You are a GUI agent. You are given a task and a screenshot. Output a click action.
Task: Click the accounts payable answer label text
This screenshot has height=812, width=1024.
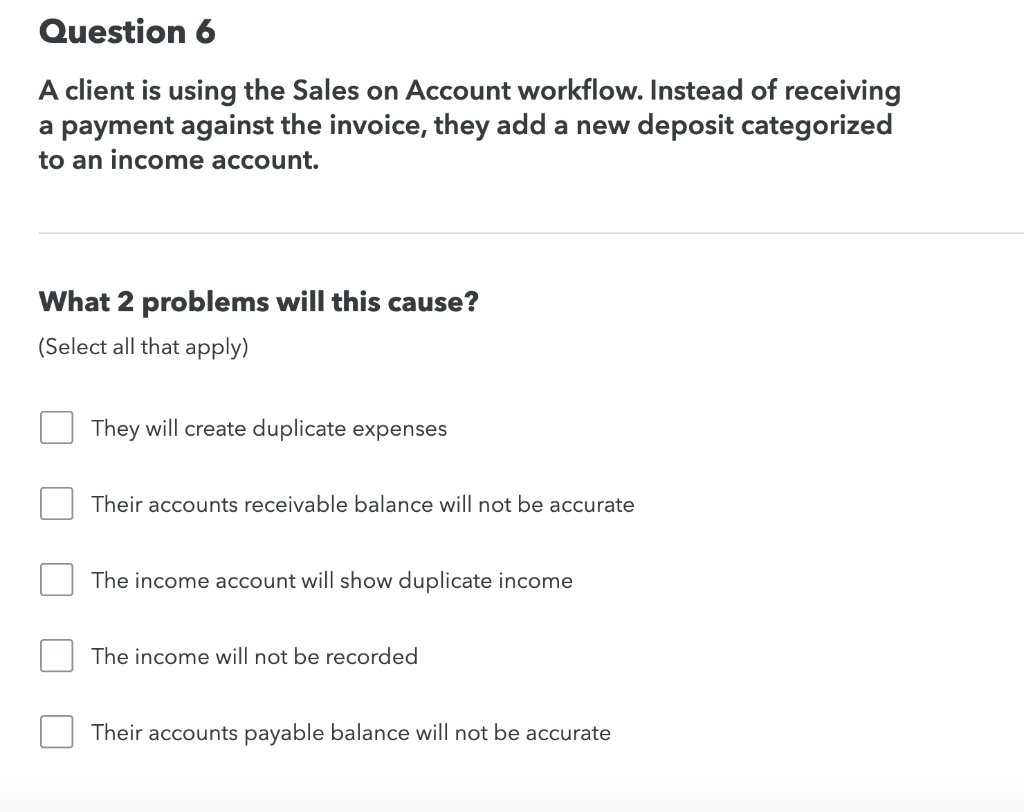pyautogui.click(x=350, y=732)
